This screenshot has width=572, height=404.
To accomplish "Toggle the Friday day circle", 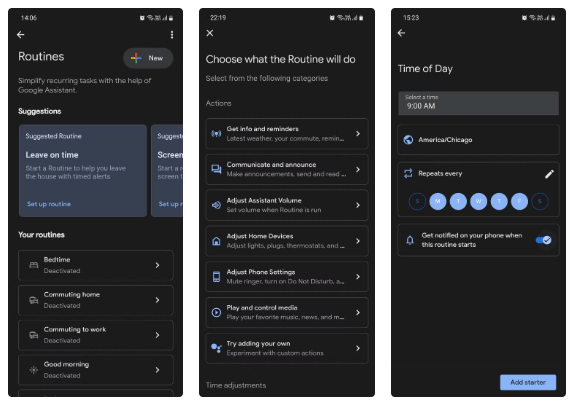I will tap(519, 201).
